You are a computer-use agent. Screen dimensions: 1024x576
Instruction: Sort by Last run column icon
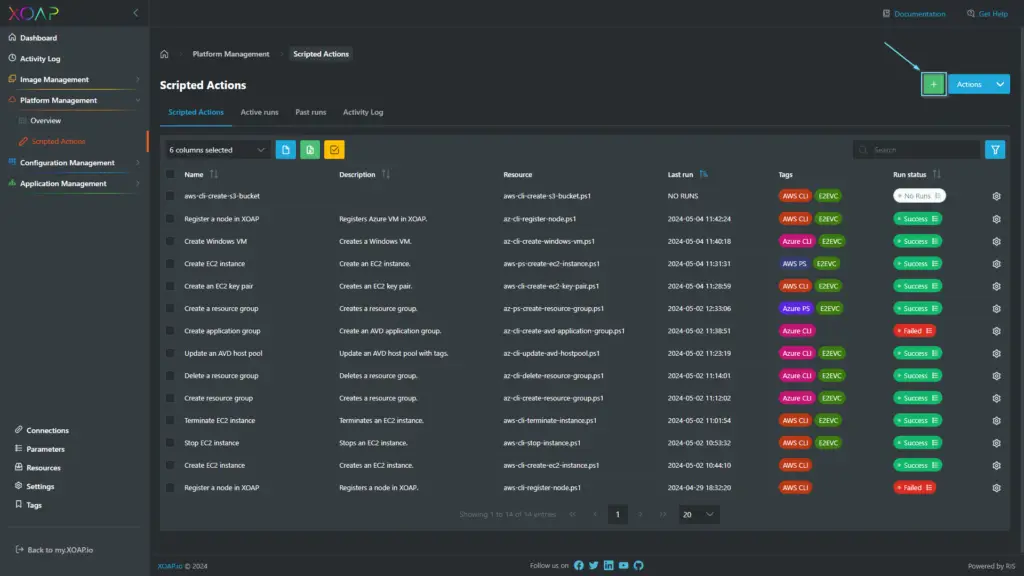pyautogui.click(x=703, y=174)
